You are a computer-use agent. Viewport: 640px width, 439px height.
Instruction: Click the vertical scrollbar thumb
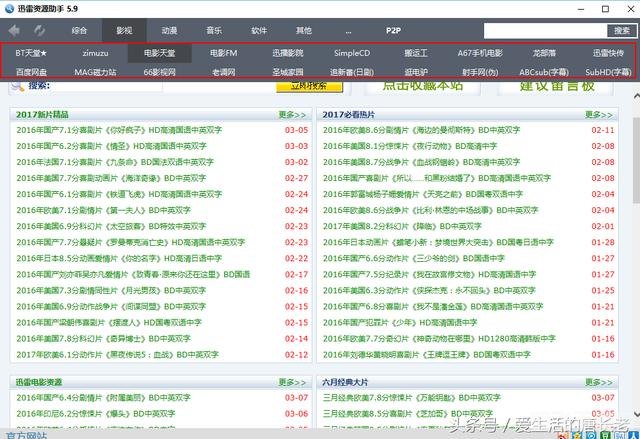point(636,161)
